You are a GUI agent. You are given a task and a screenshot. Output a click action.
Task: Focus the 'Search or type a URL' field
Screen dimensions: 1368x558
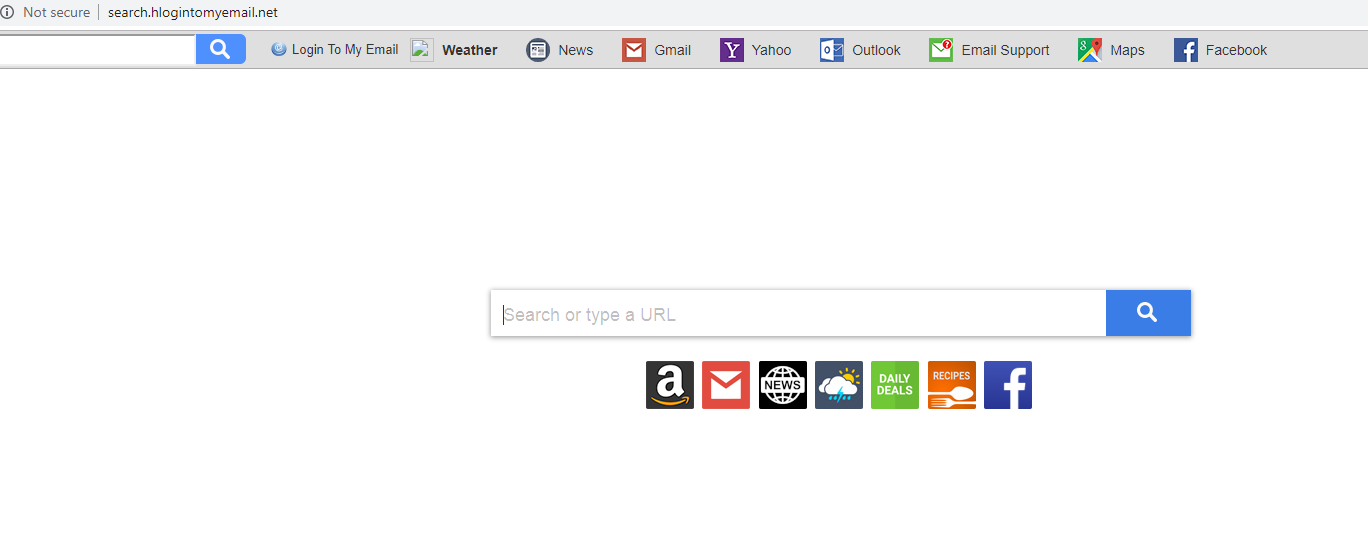(798, 313)
